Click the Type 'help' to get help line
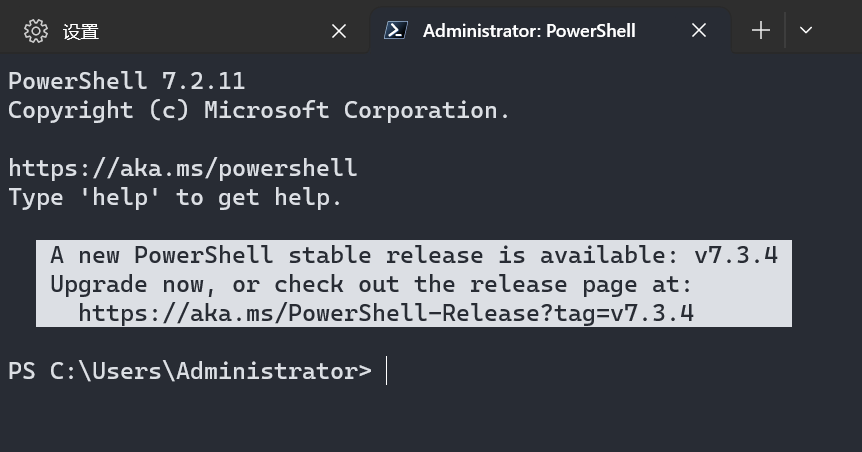862x452 pixels. [x=175, y=197]
